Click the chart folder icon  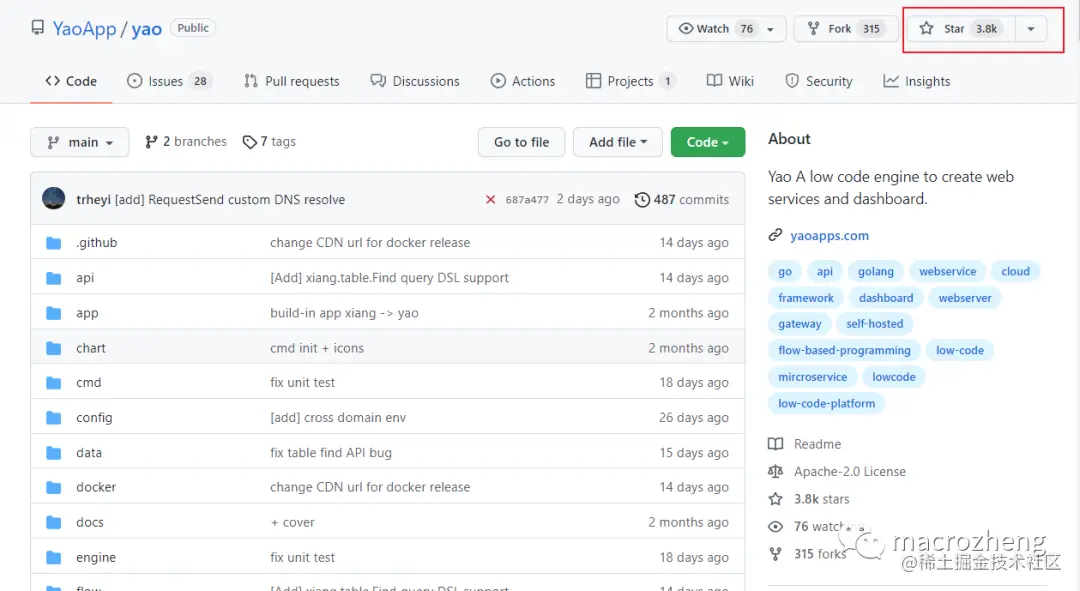[54, 349]
